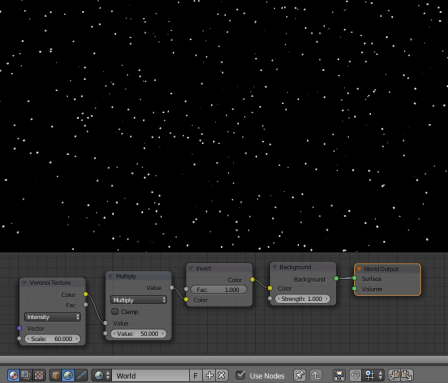Open the snap element grid dropdown
The height and width of the screenshot is (383, 448).
[x=374, y=375]
